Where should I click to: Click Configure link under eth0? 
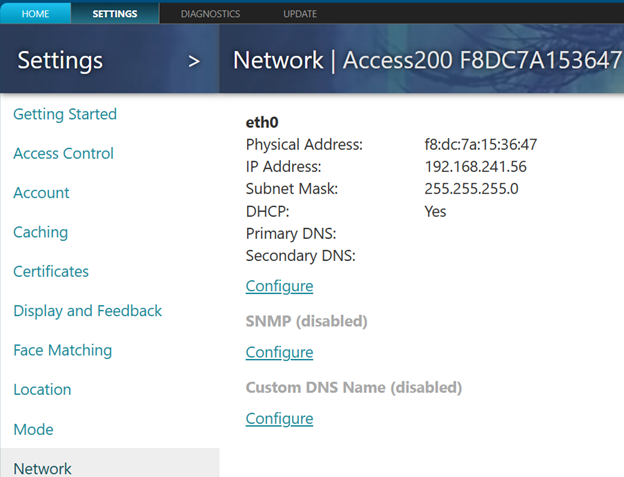tap(279, 286)
